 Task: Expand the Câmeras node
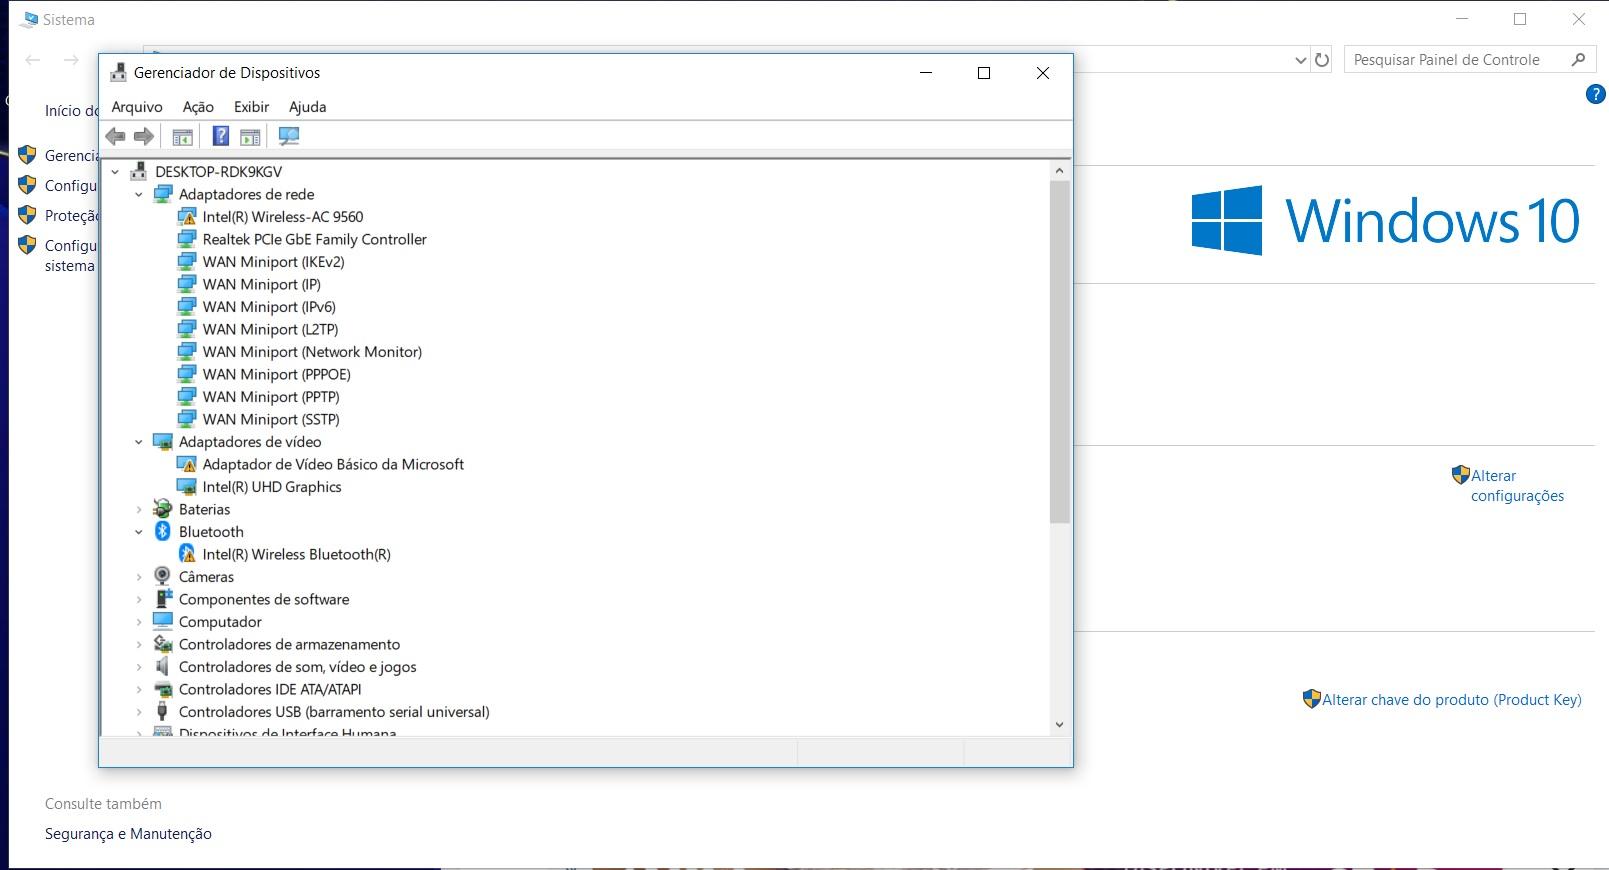(x=139, y=577)
